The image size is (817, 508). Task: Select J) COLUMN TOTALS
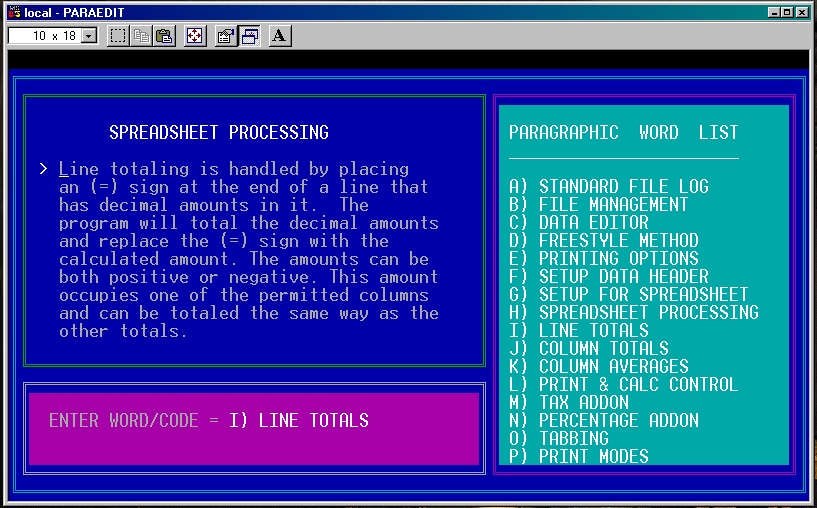pyautogui.click(x=589, y=348)
